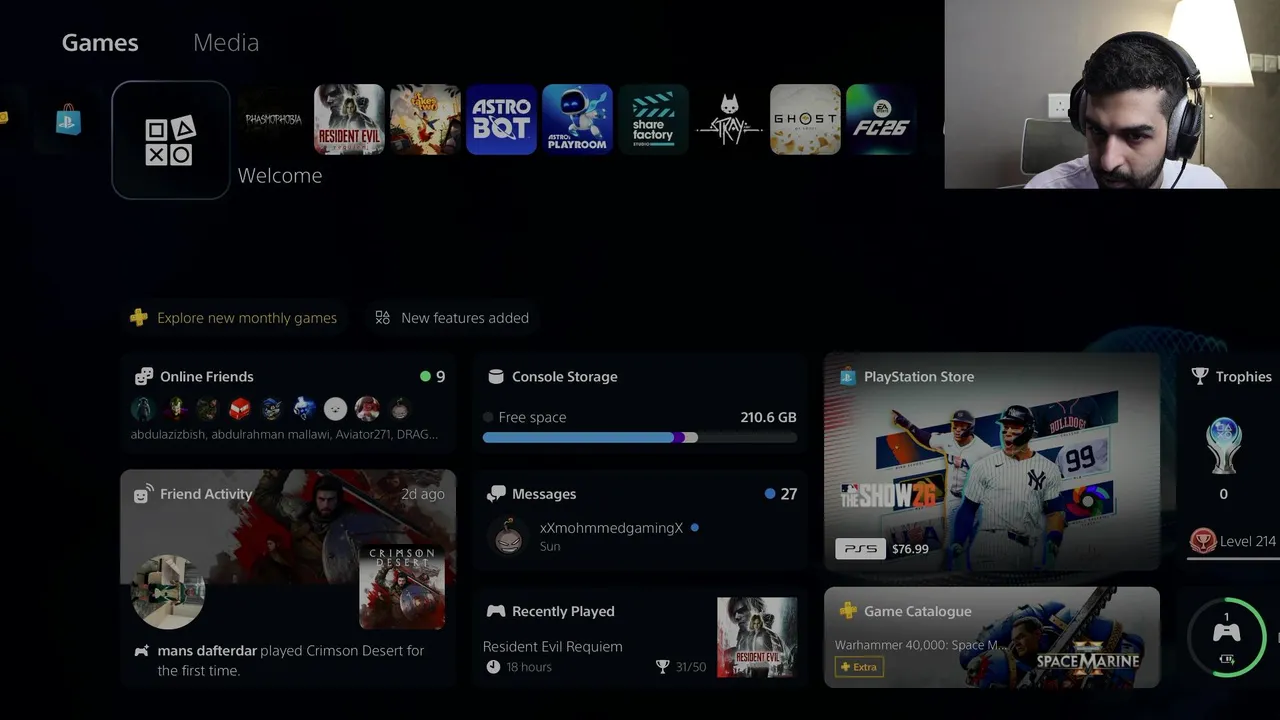The image size is (1280, 720).
Task: Click the Resident Evil Requiem cover thumbnail
Action: point(757,637)
